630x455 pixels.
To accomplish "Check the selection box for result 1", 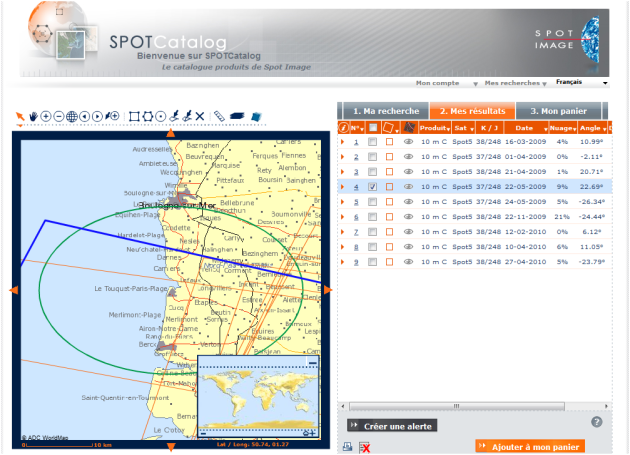I will (x=372, y=141).
